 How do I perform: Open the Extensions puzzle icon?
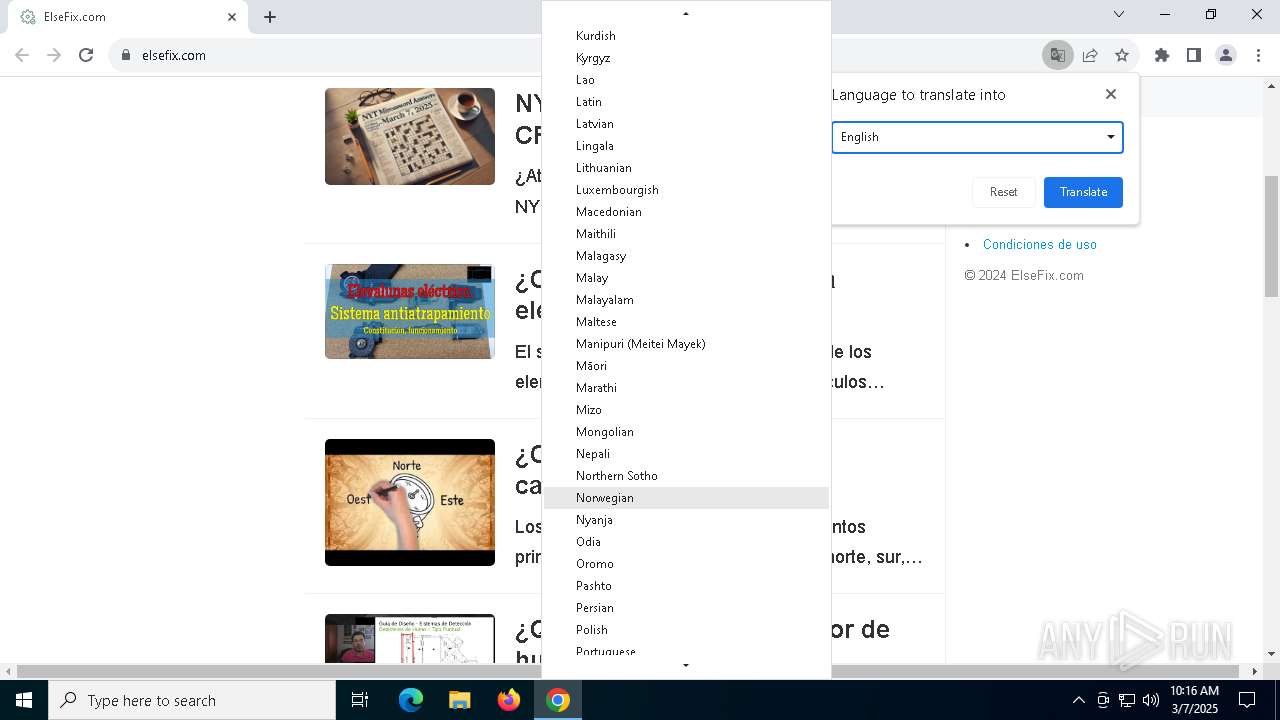coord(1162,55)
